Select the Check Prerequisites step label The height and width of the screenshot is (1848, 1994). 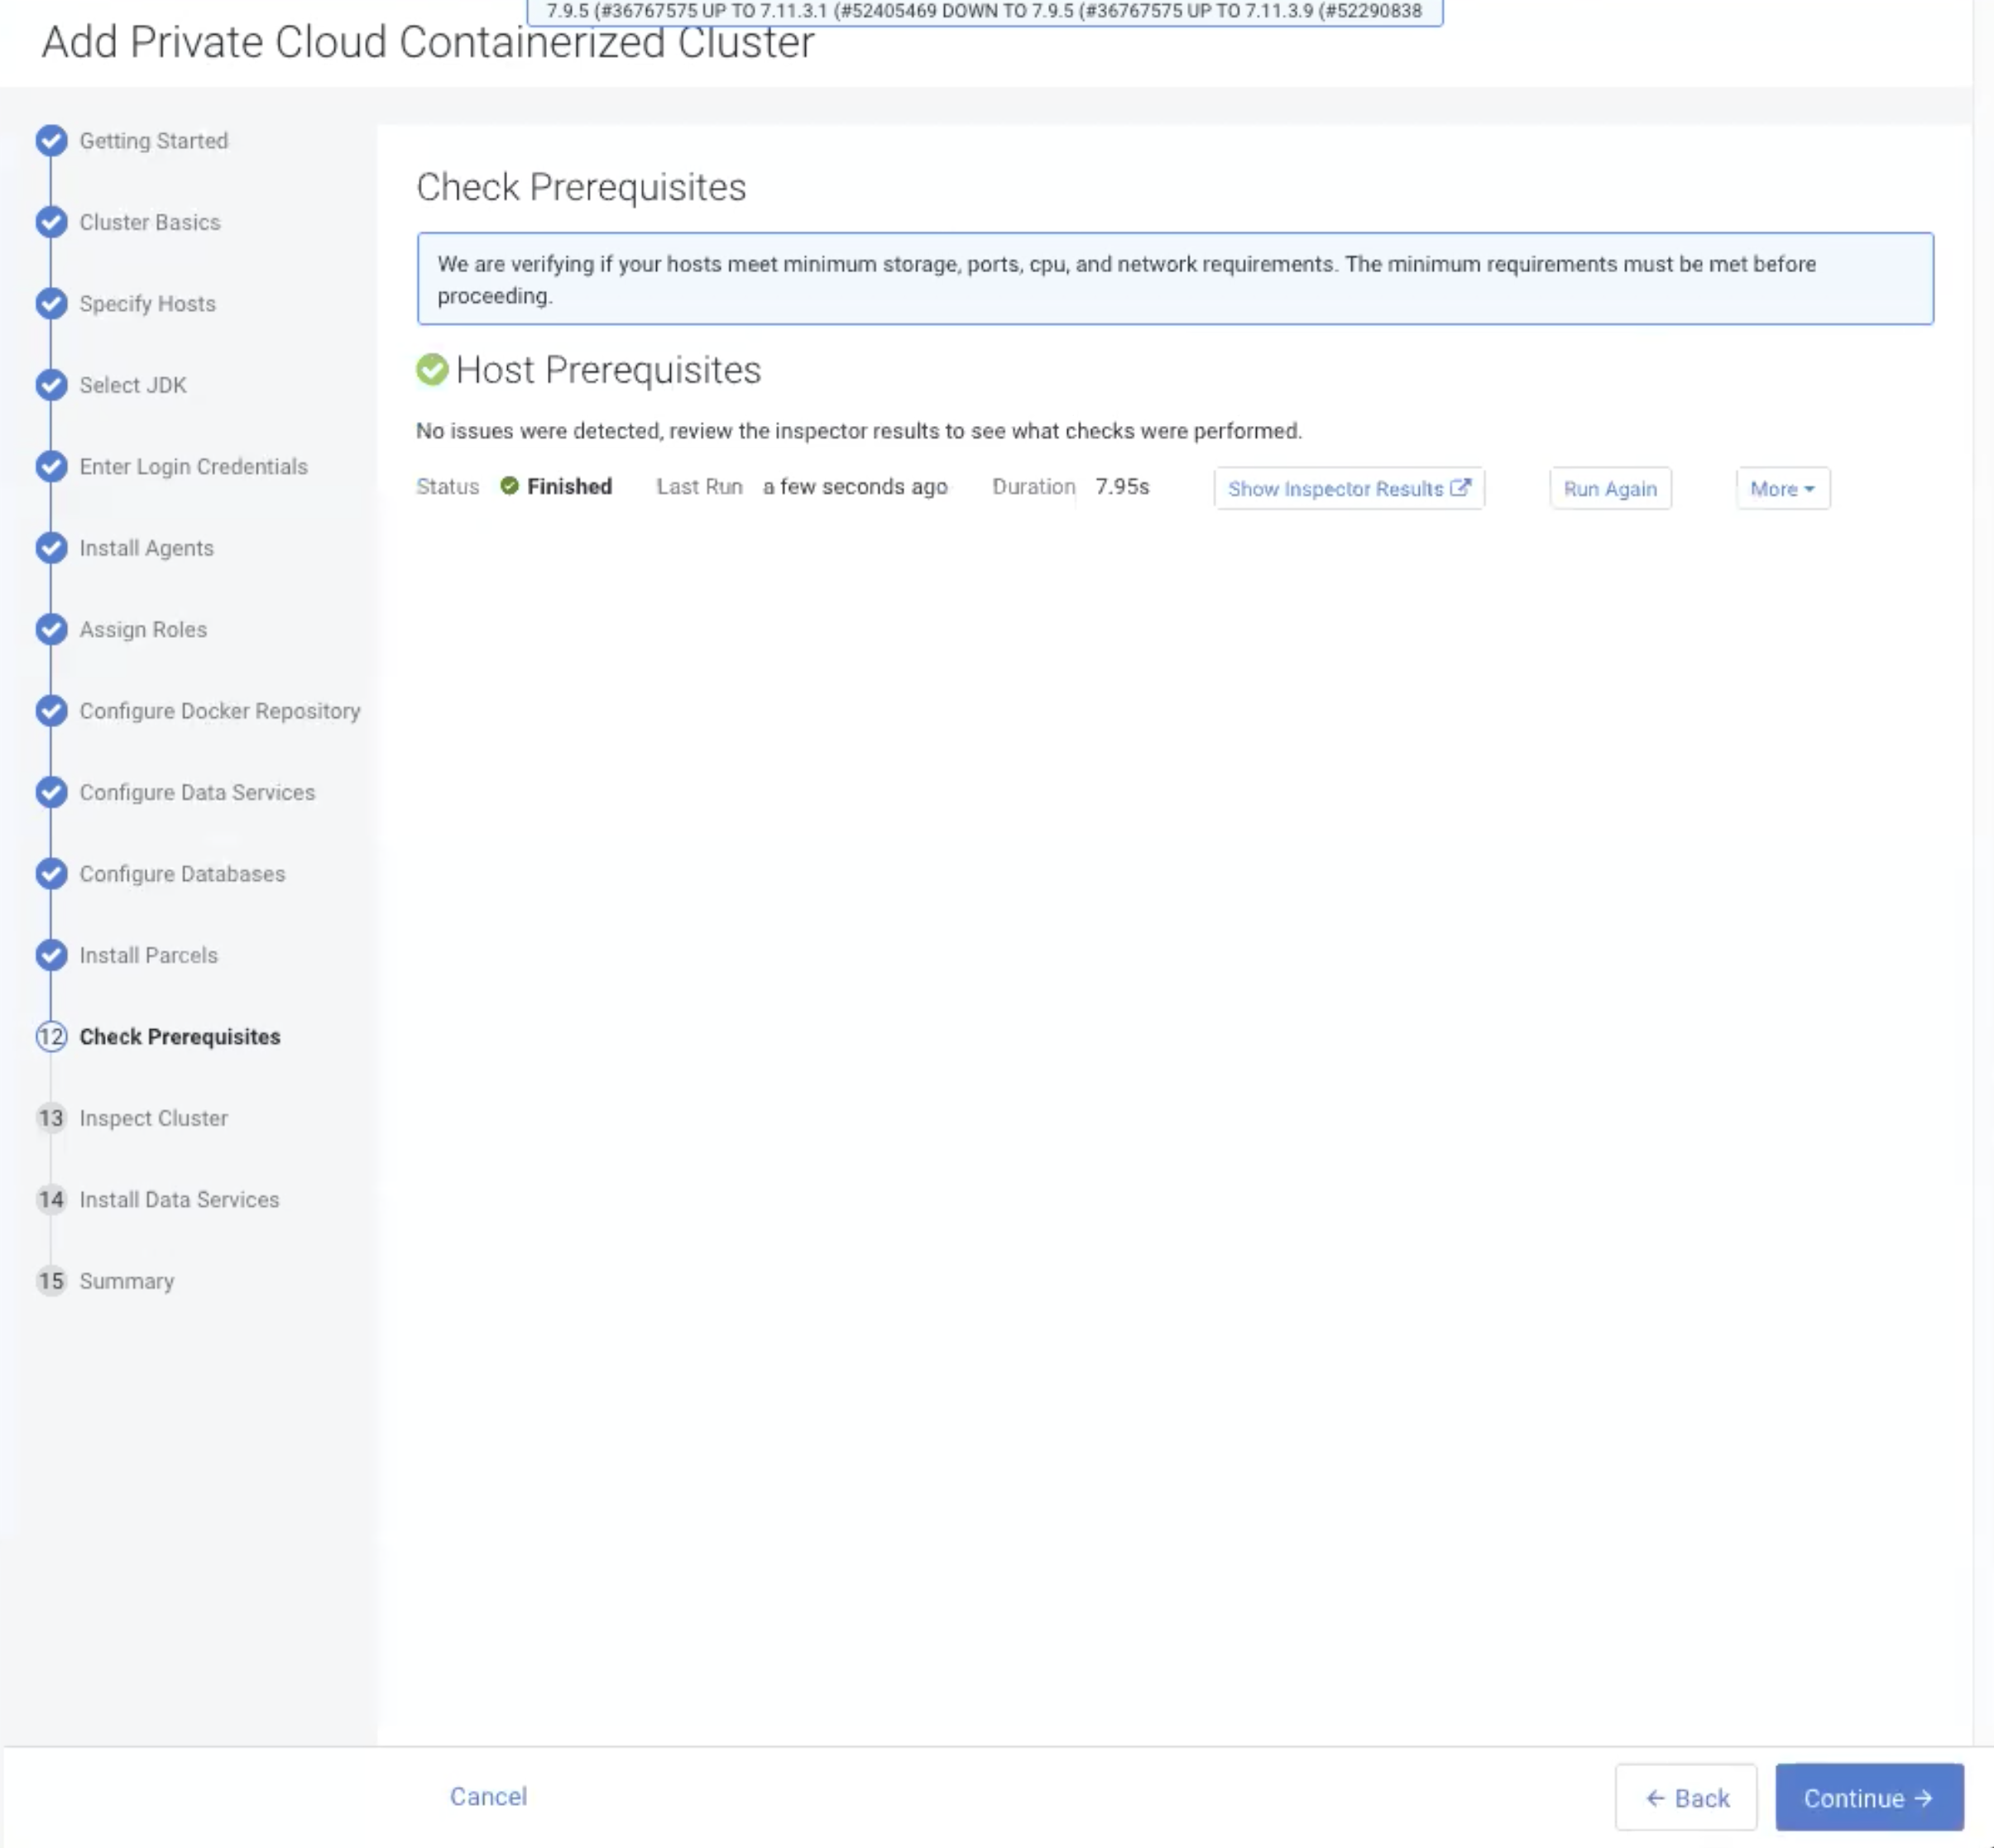tap(180, 1037)
